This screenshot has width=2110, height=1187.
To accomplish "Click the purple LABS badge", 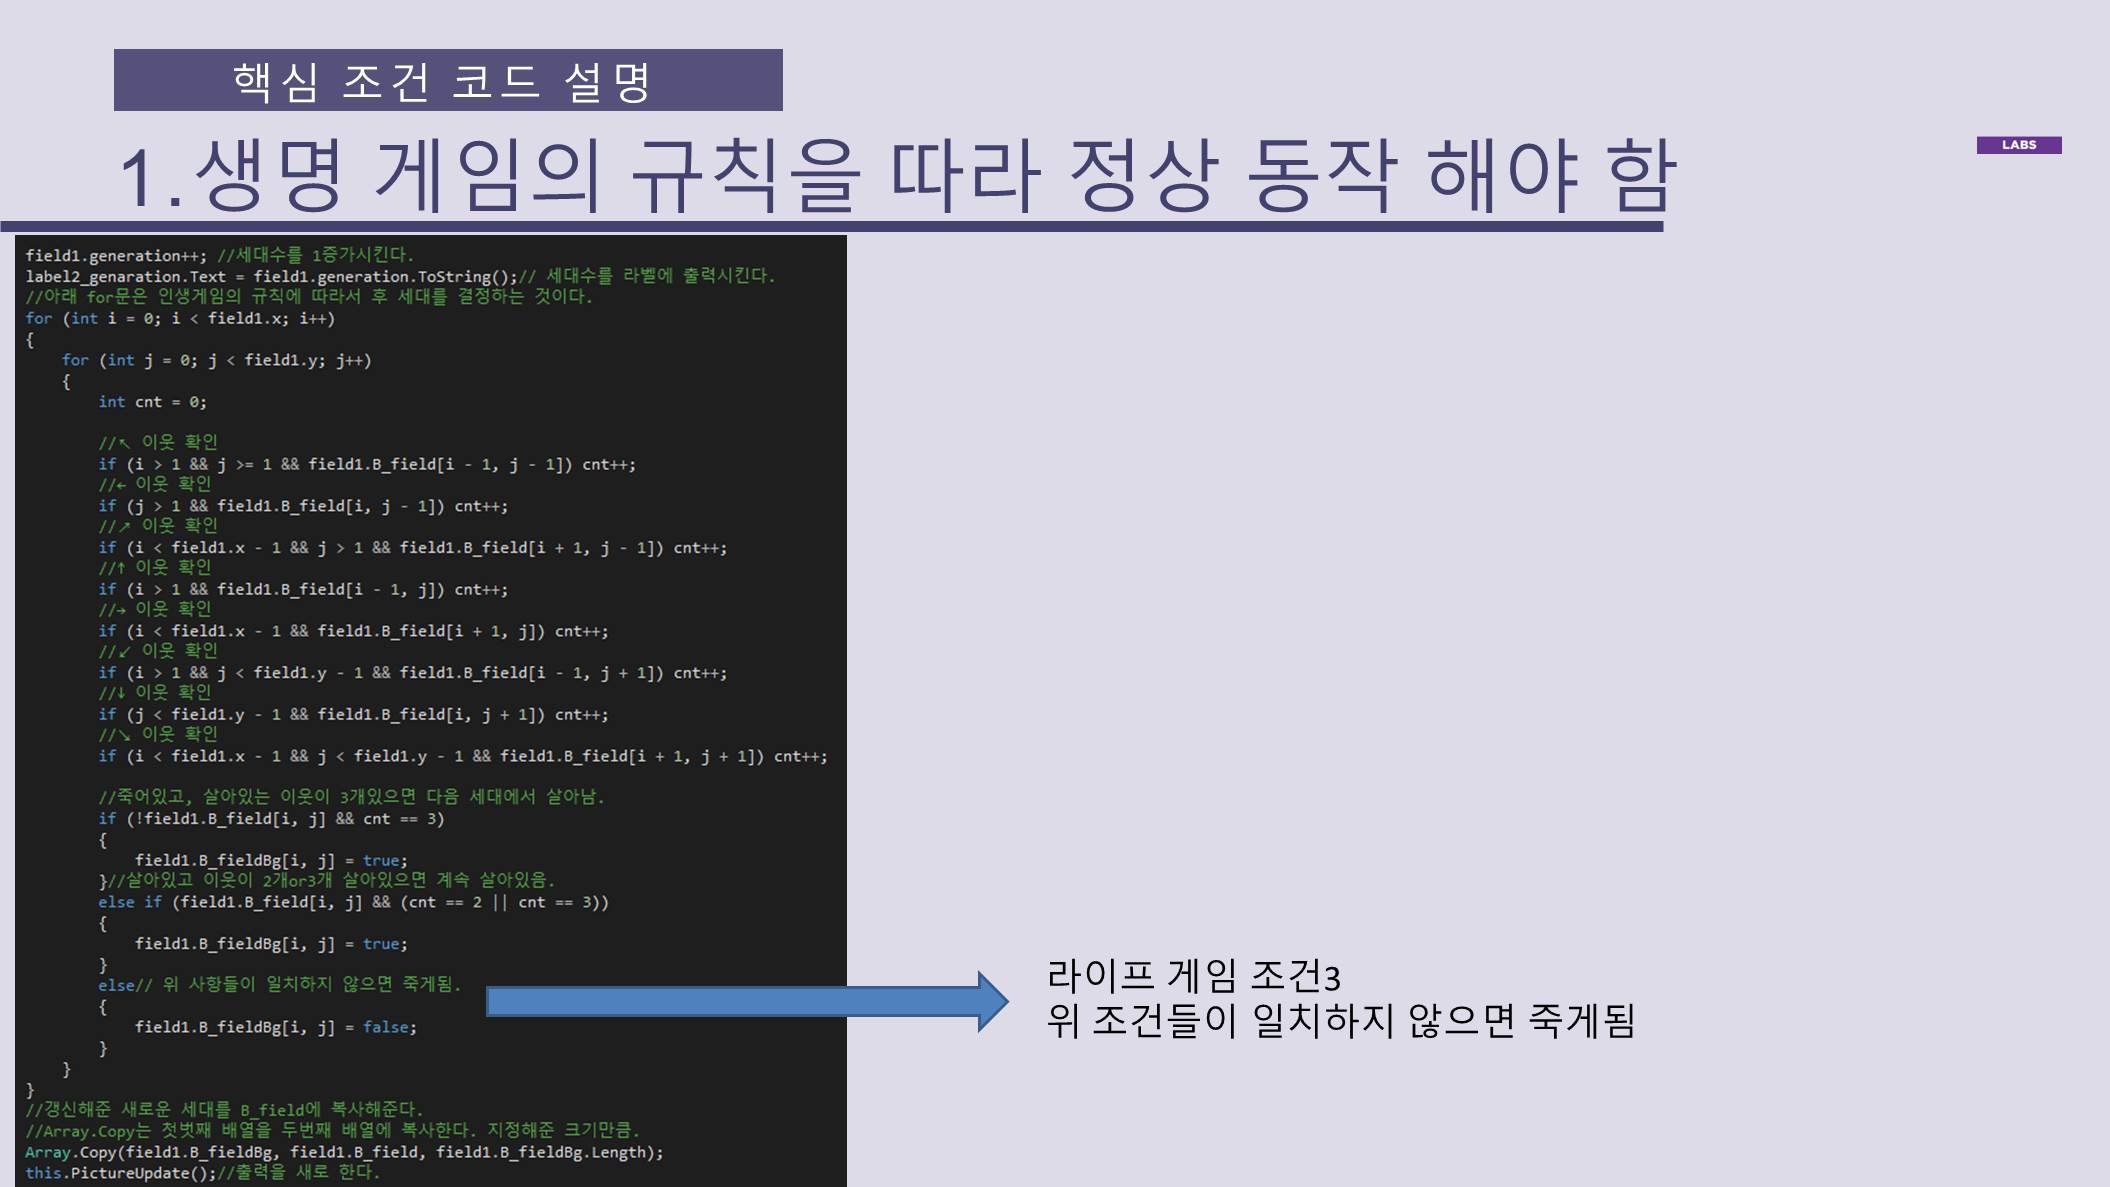I will 2018,145.
